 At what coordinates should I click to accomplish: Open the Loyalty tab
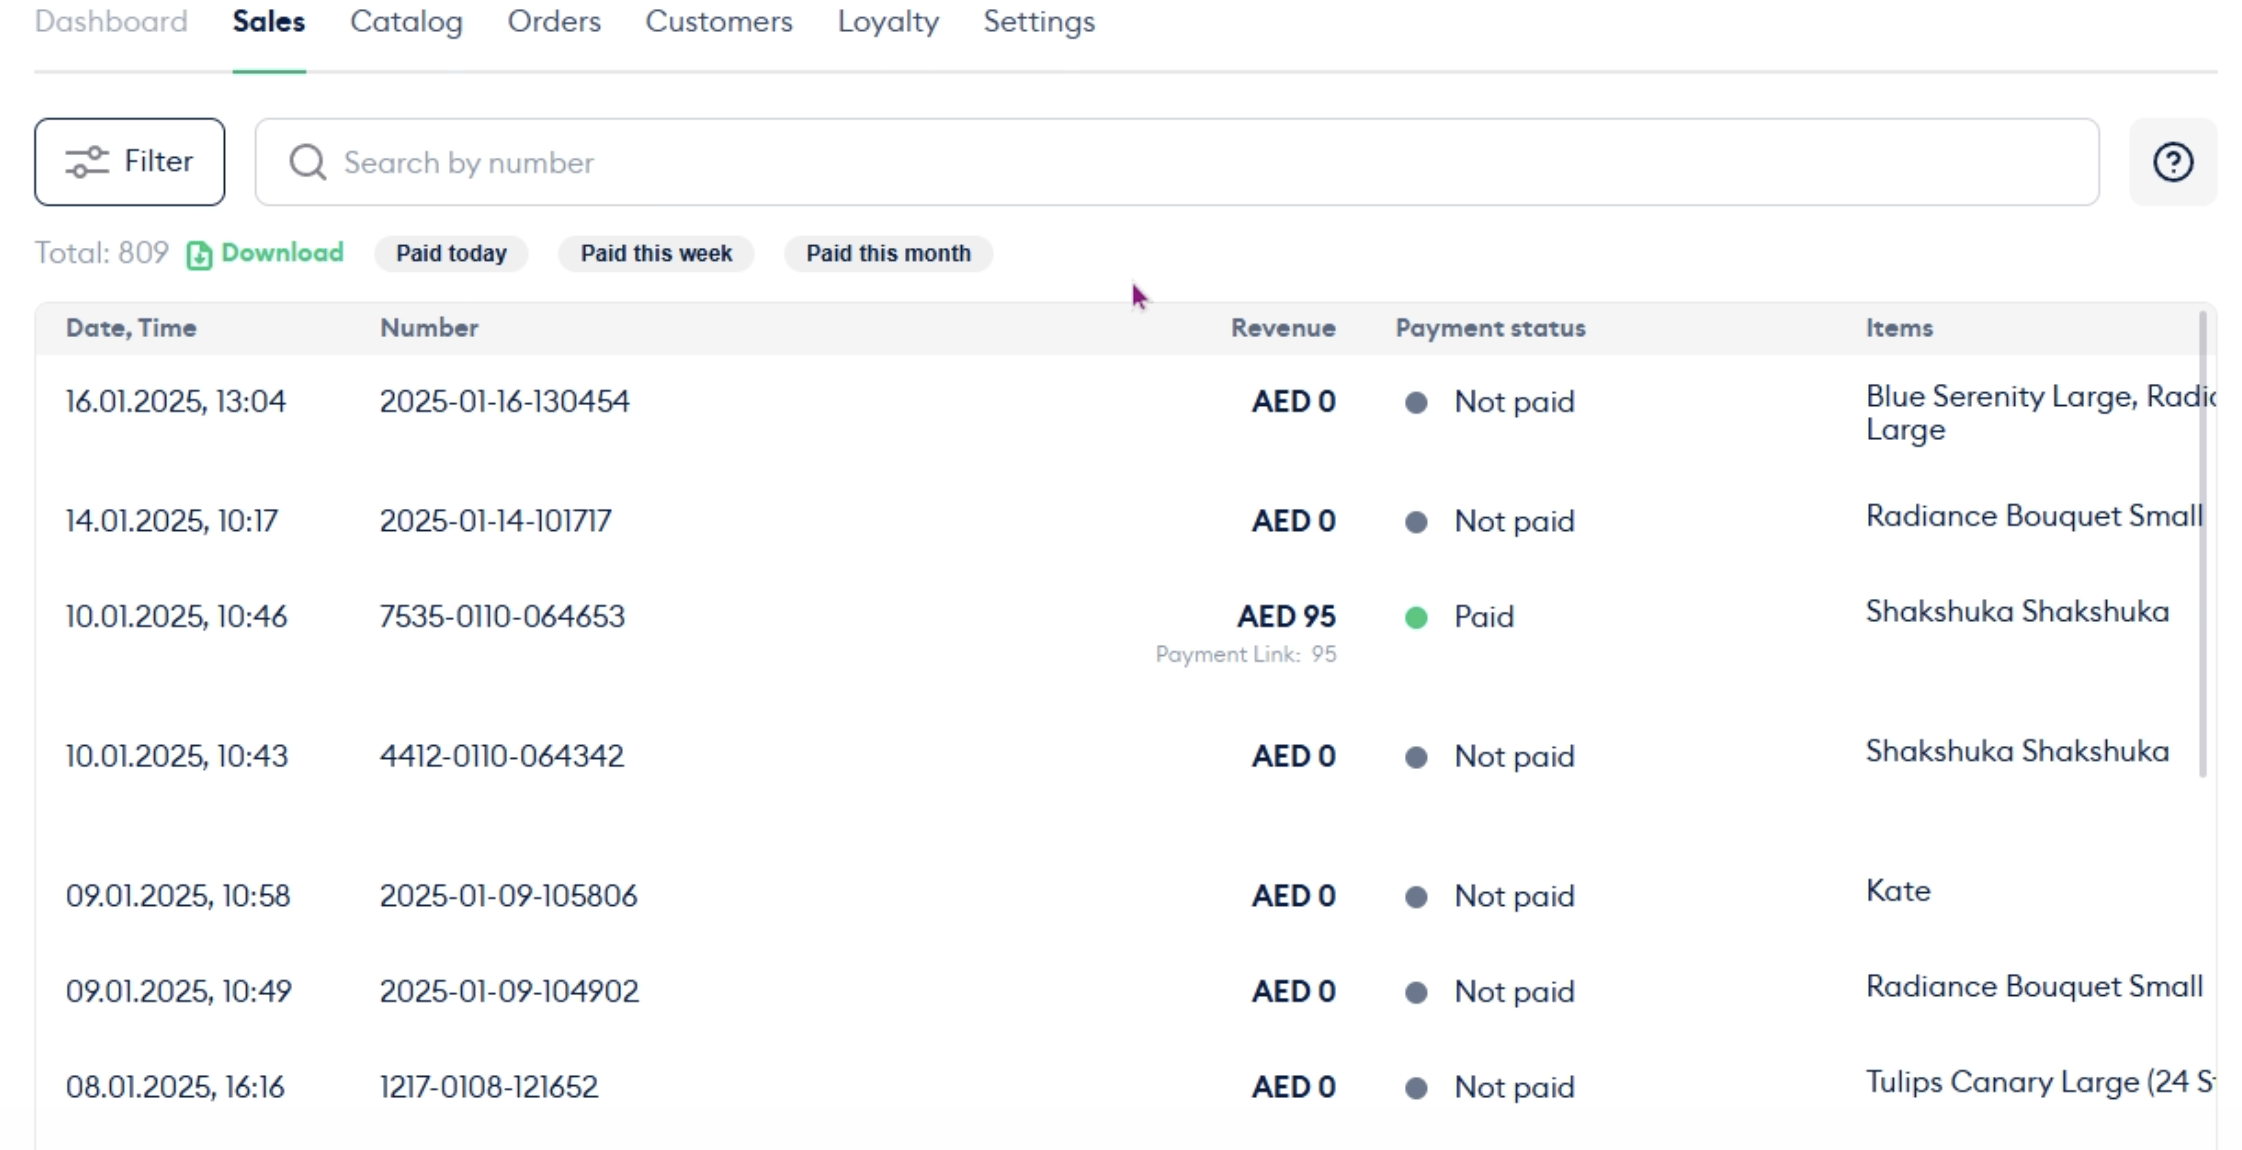(888, 22)
